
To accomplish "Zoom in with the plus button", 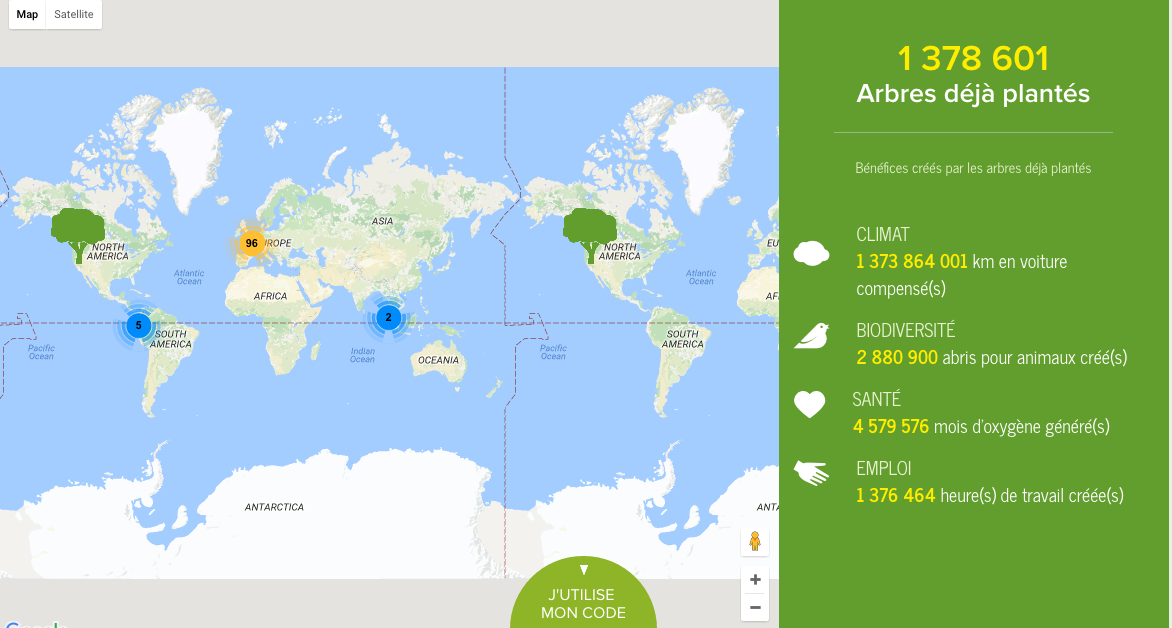I will (755, 580).
